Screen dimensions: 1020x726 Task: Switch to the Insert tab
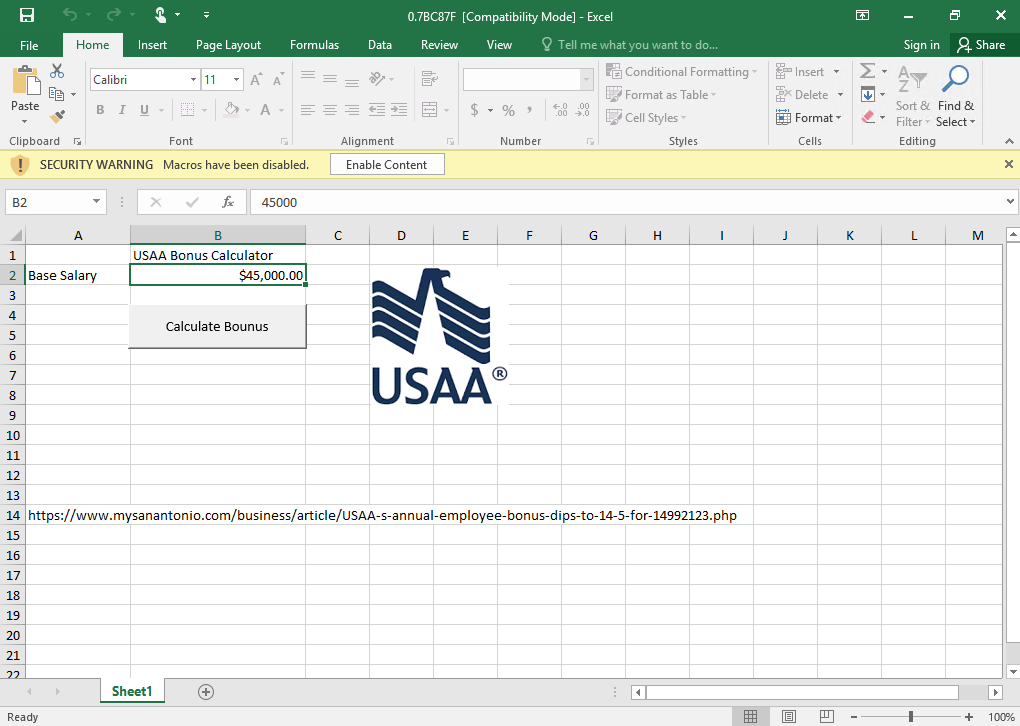pos(152,45)
